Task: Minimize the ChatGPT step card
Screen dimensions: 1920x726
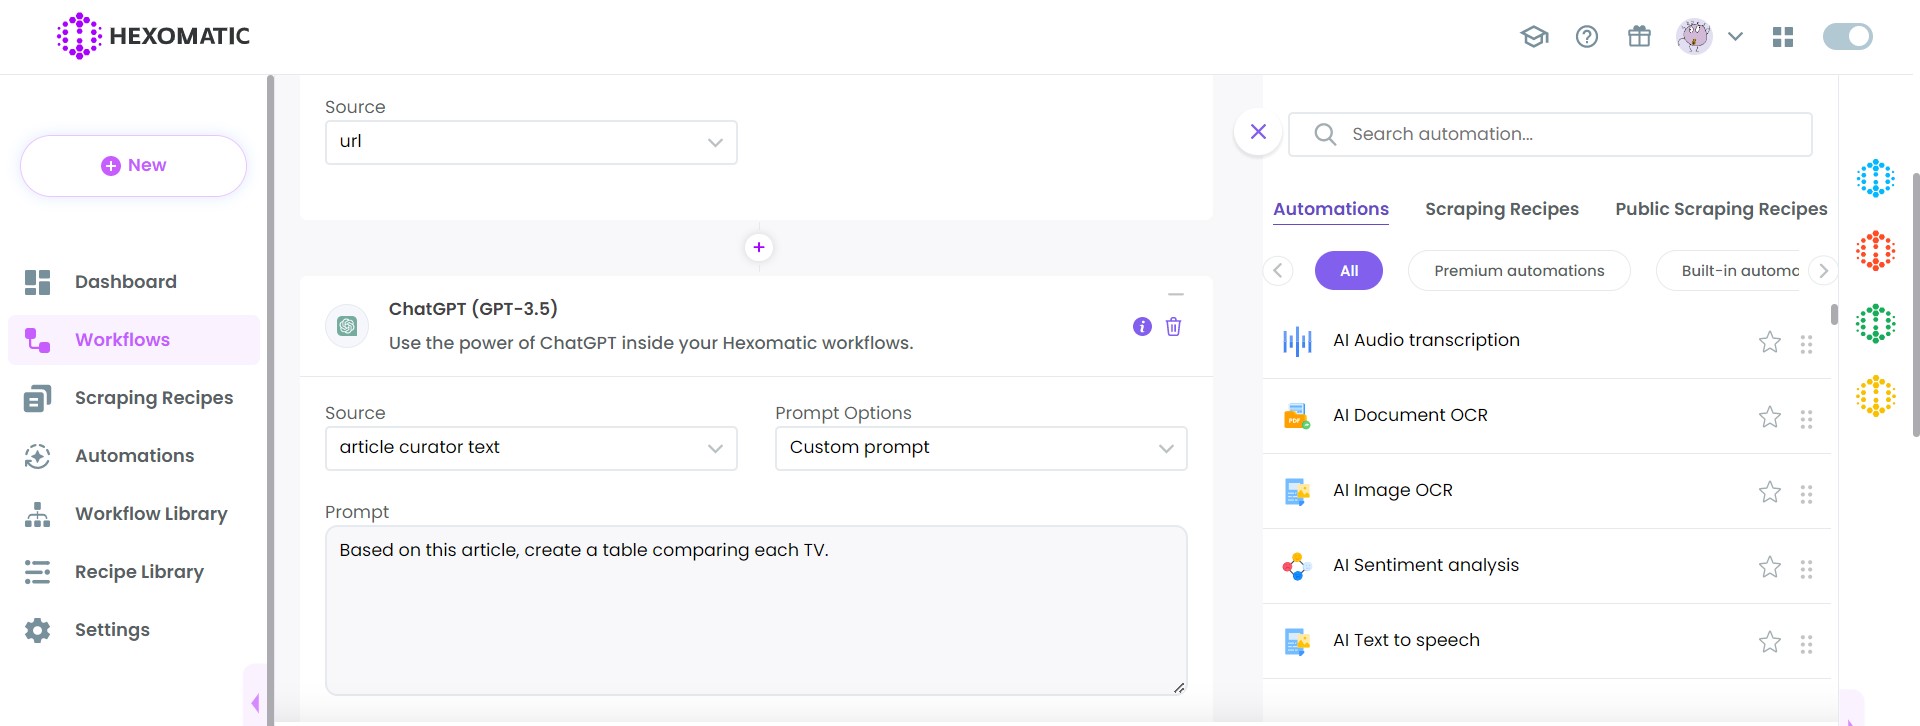Action: 1176,295
